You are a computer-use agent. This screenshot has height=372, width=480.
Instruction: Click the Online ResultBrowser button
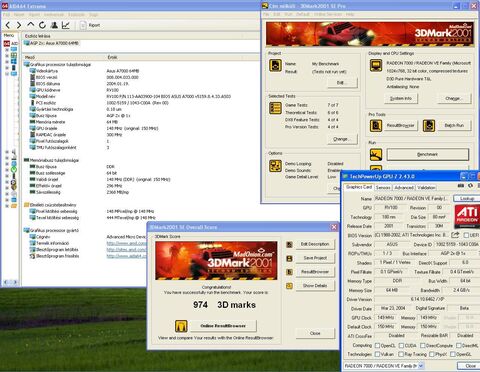223,326
